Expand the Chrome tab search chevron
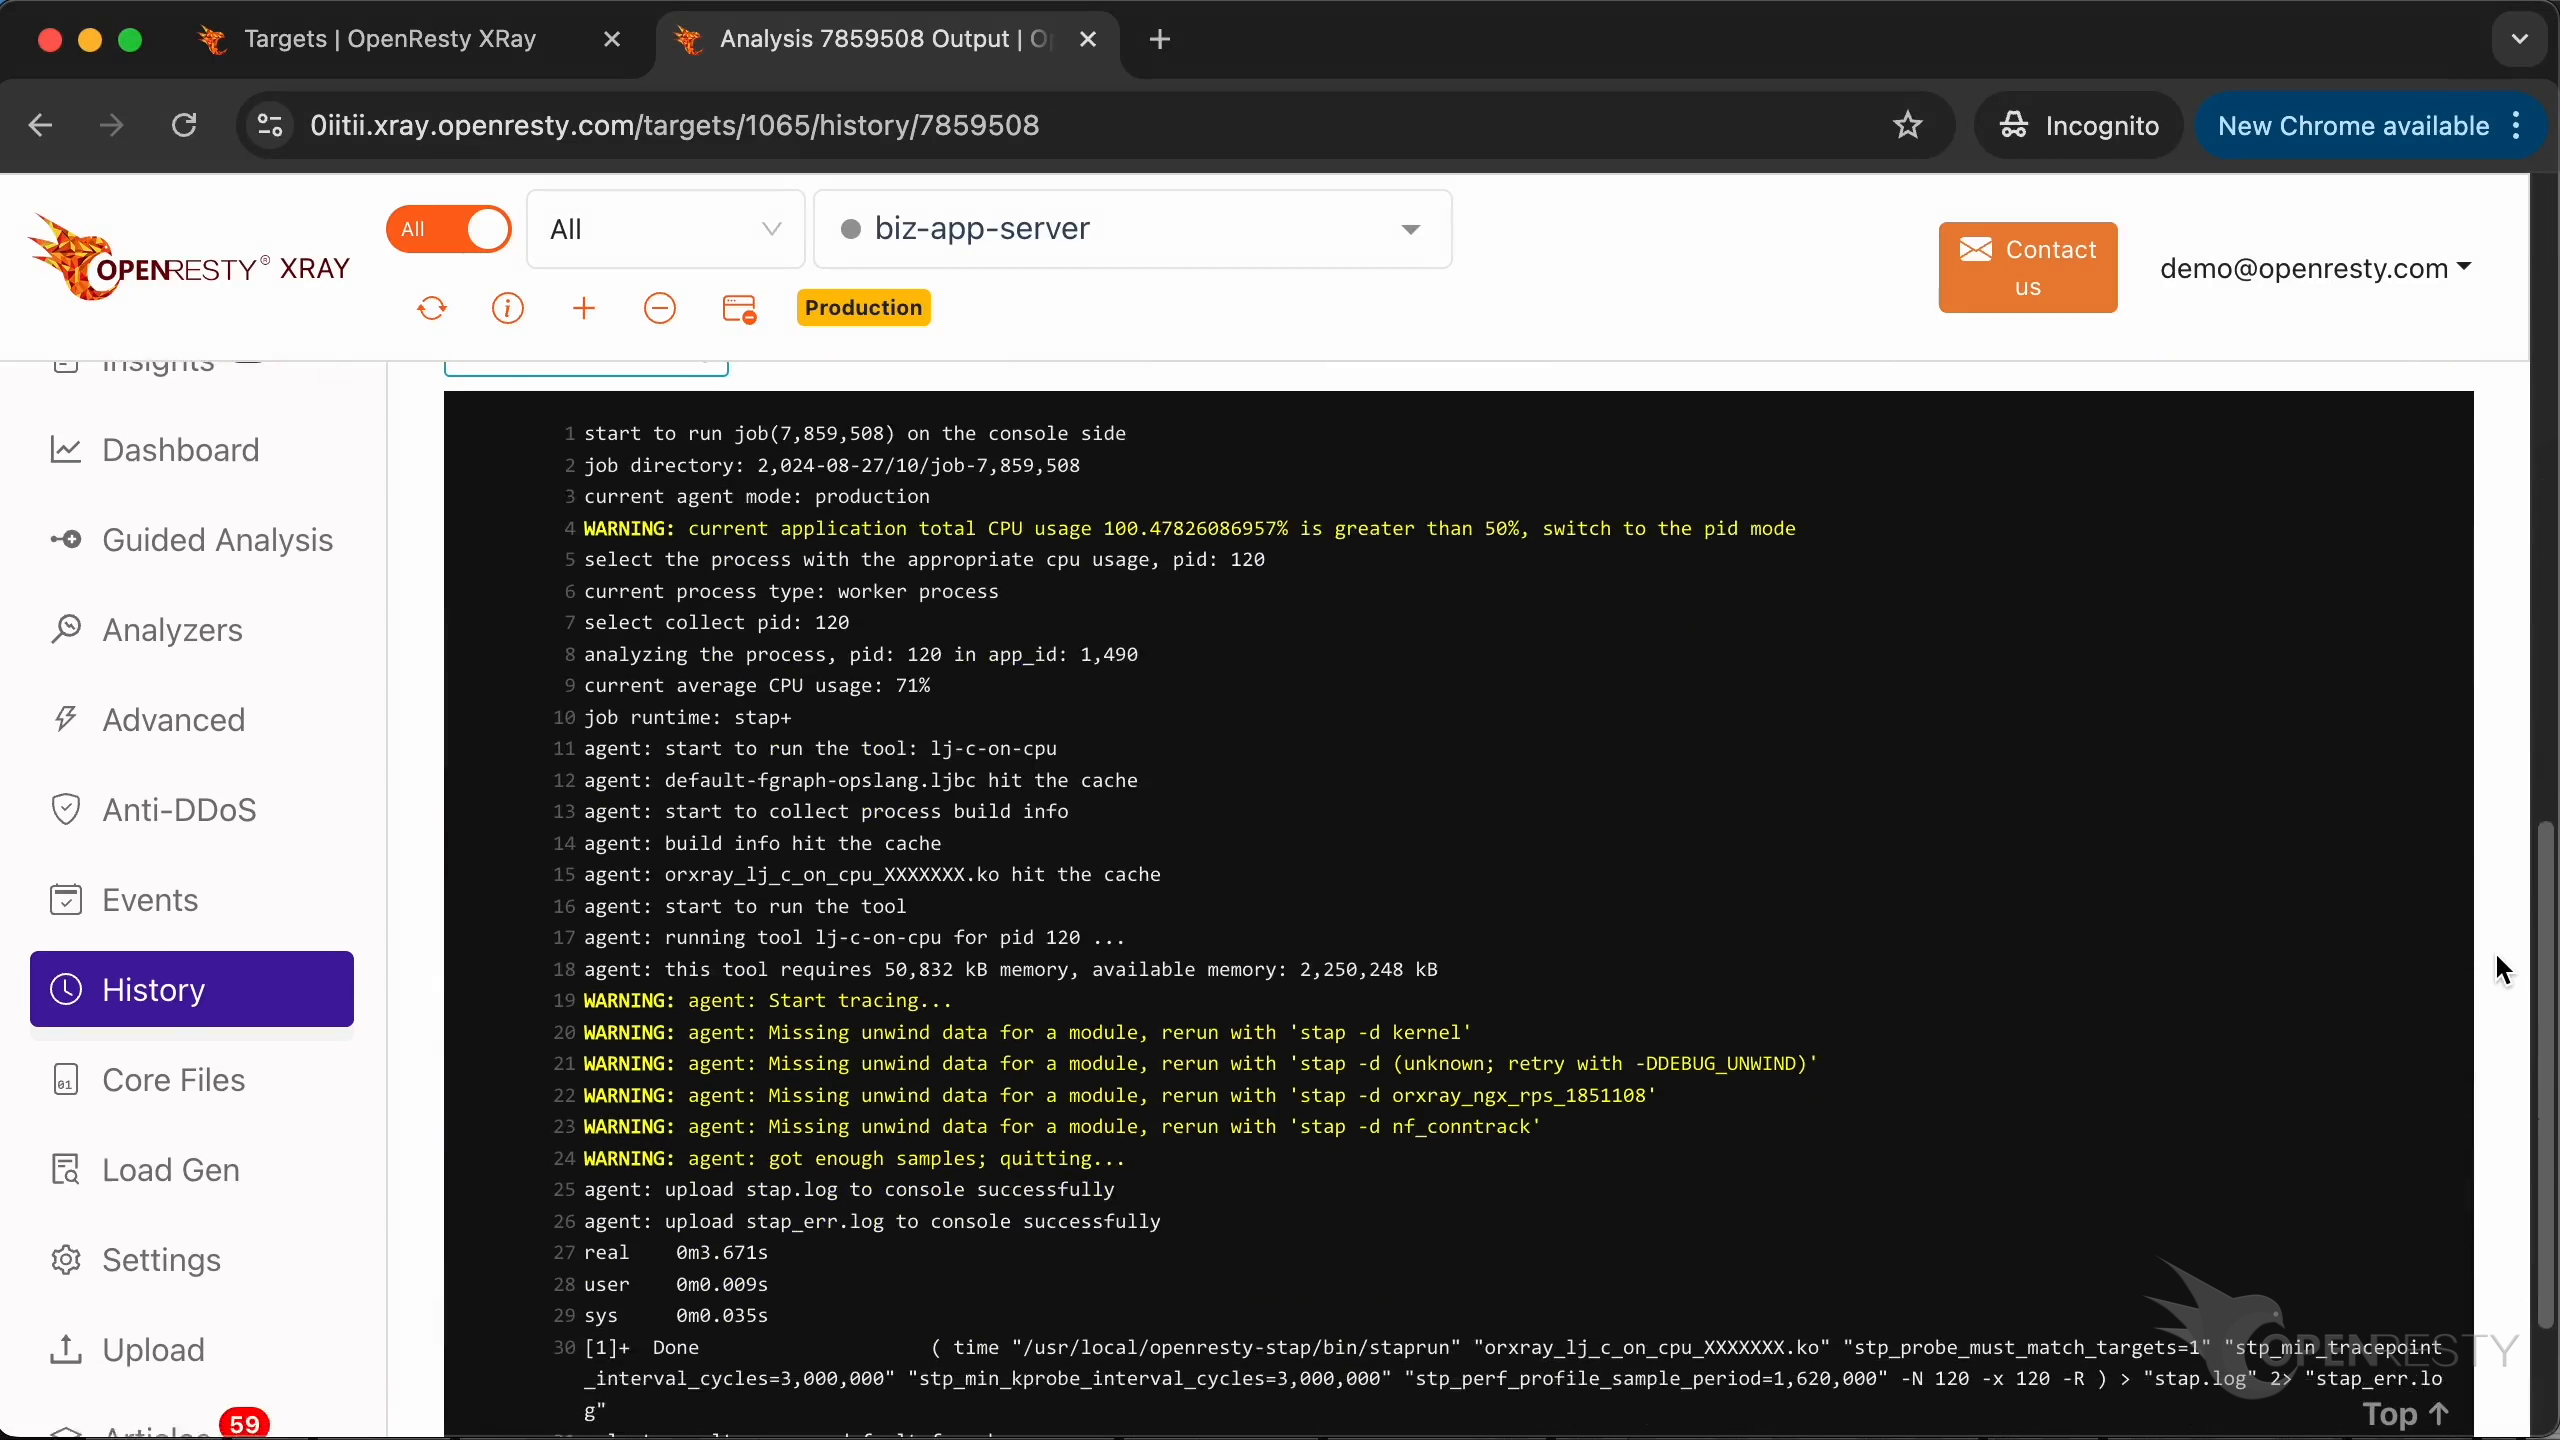This screenshot has width=2560, height=1440. [2519, 39]
